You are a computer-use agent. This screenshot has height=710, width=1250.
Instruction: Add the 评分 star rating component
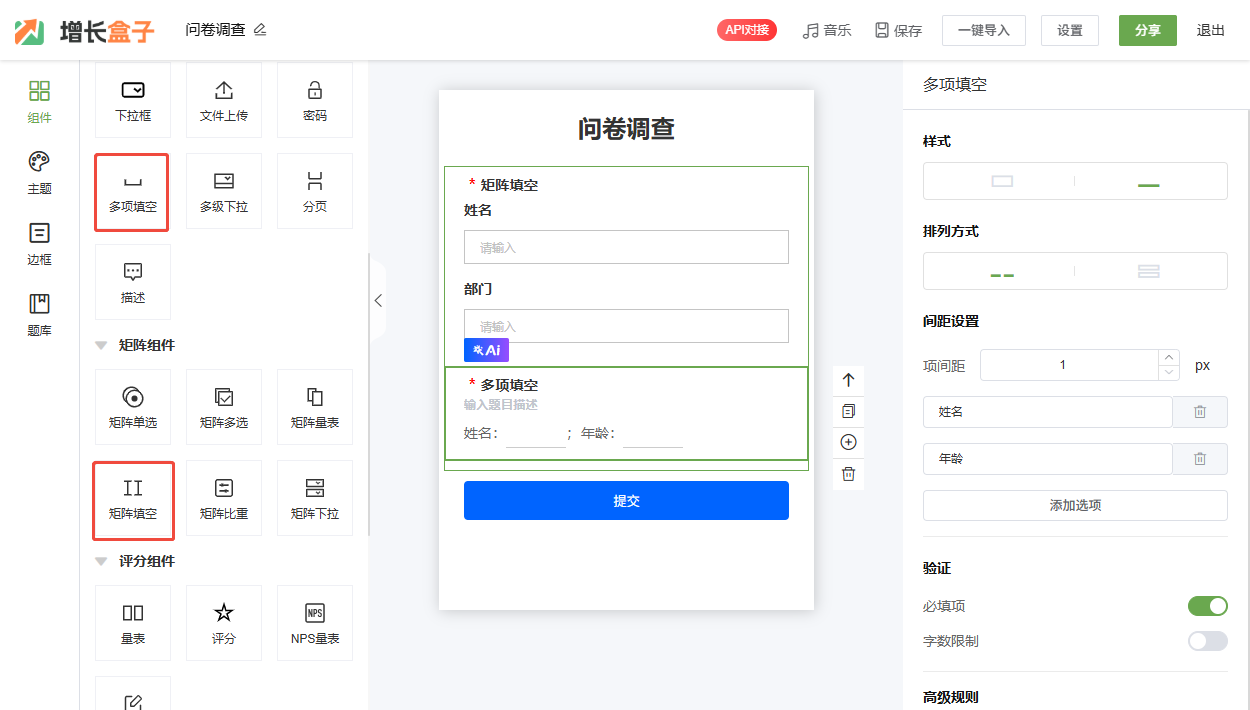(x=224, y=623)
